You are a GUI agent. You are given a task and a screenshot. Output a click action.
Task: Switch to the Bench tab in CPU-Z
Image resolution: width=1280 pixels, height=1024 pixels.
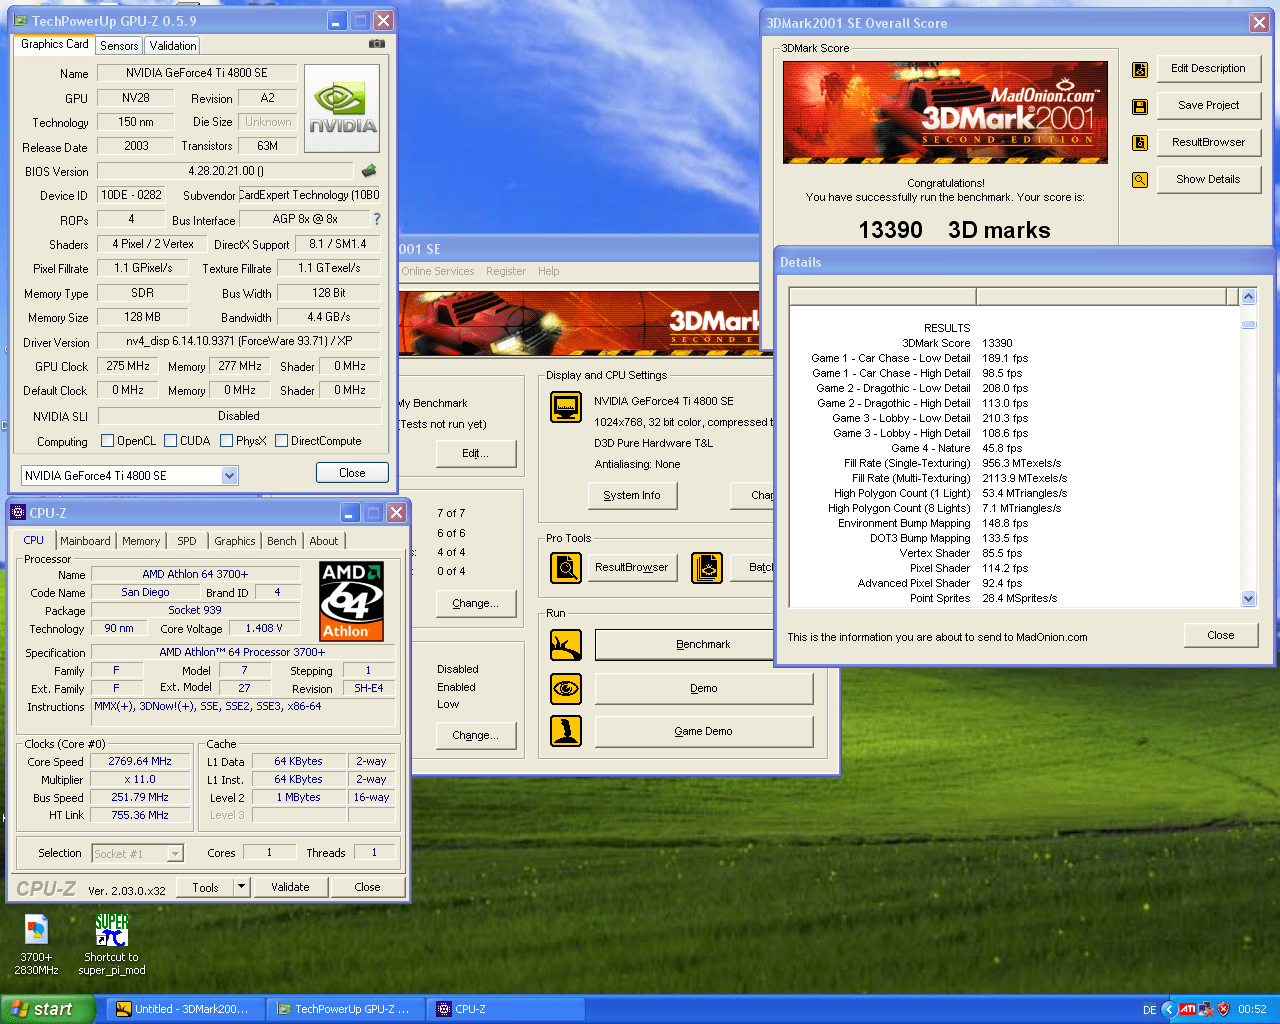pos(282,541)
